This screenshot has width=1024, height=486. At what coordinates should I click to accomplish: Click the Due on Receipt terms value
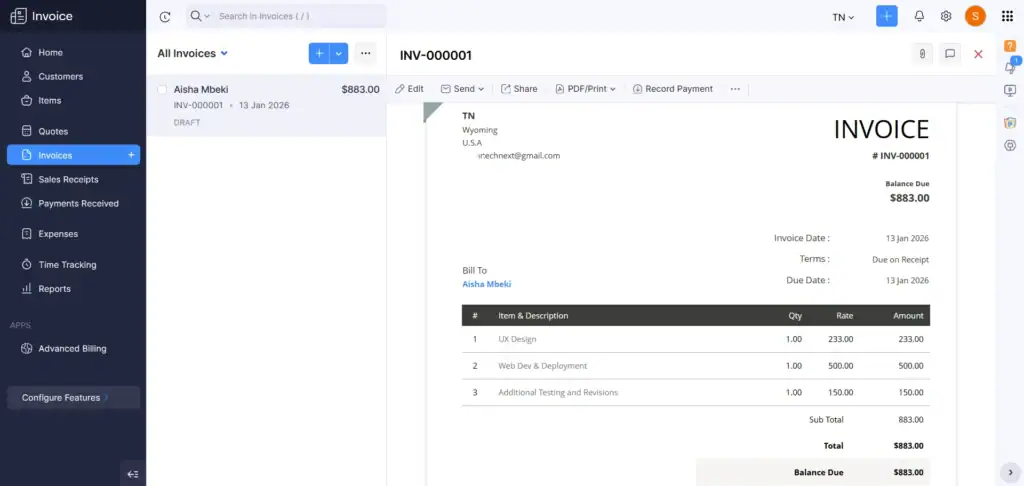click(901, 260)
